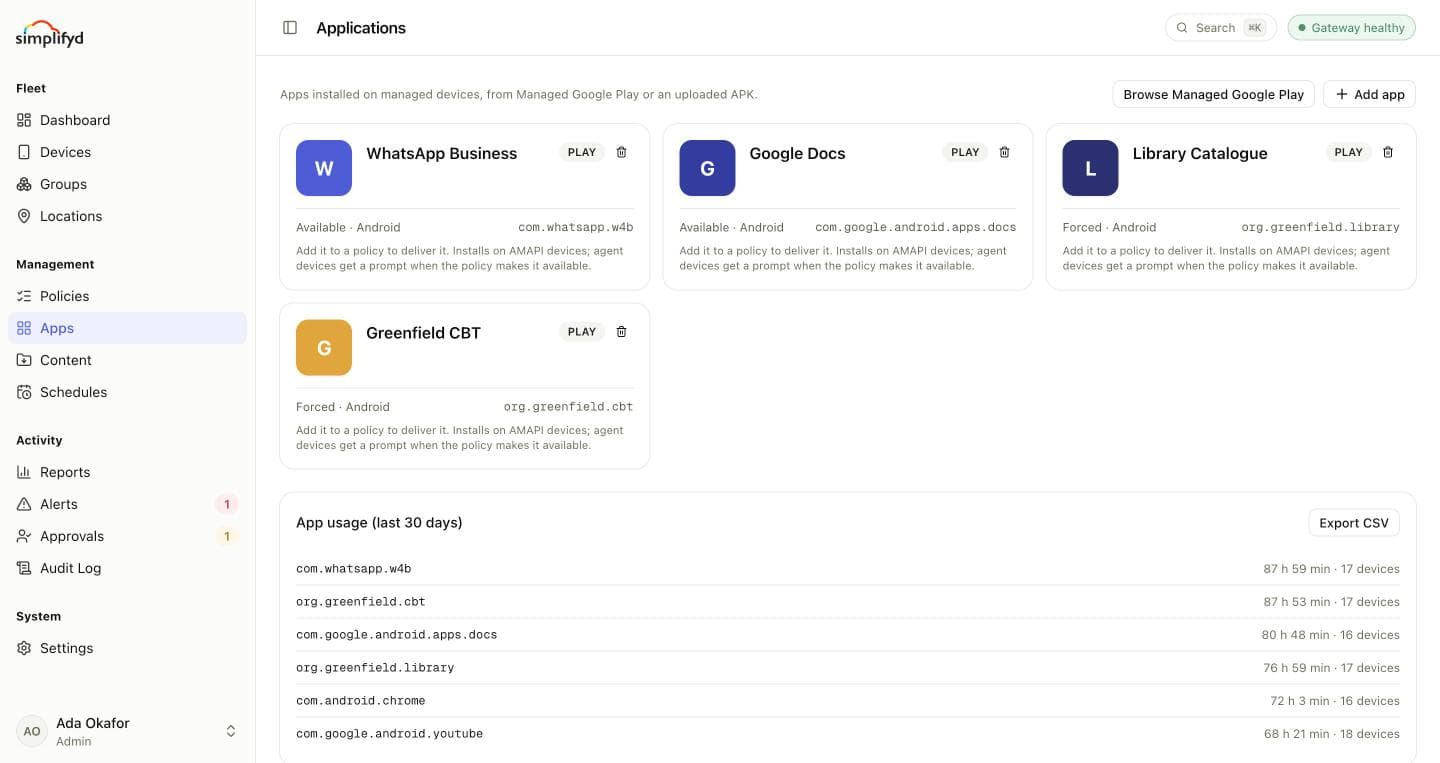1440x763 pixels.
Task: Click the Schedules calendar icon
Action: pos(24,392)
